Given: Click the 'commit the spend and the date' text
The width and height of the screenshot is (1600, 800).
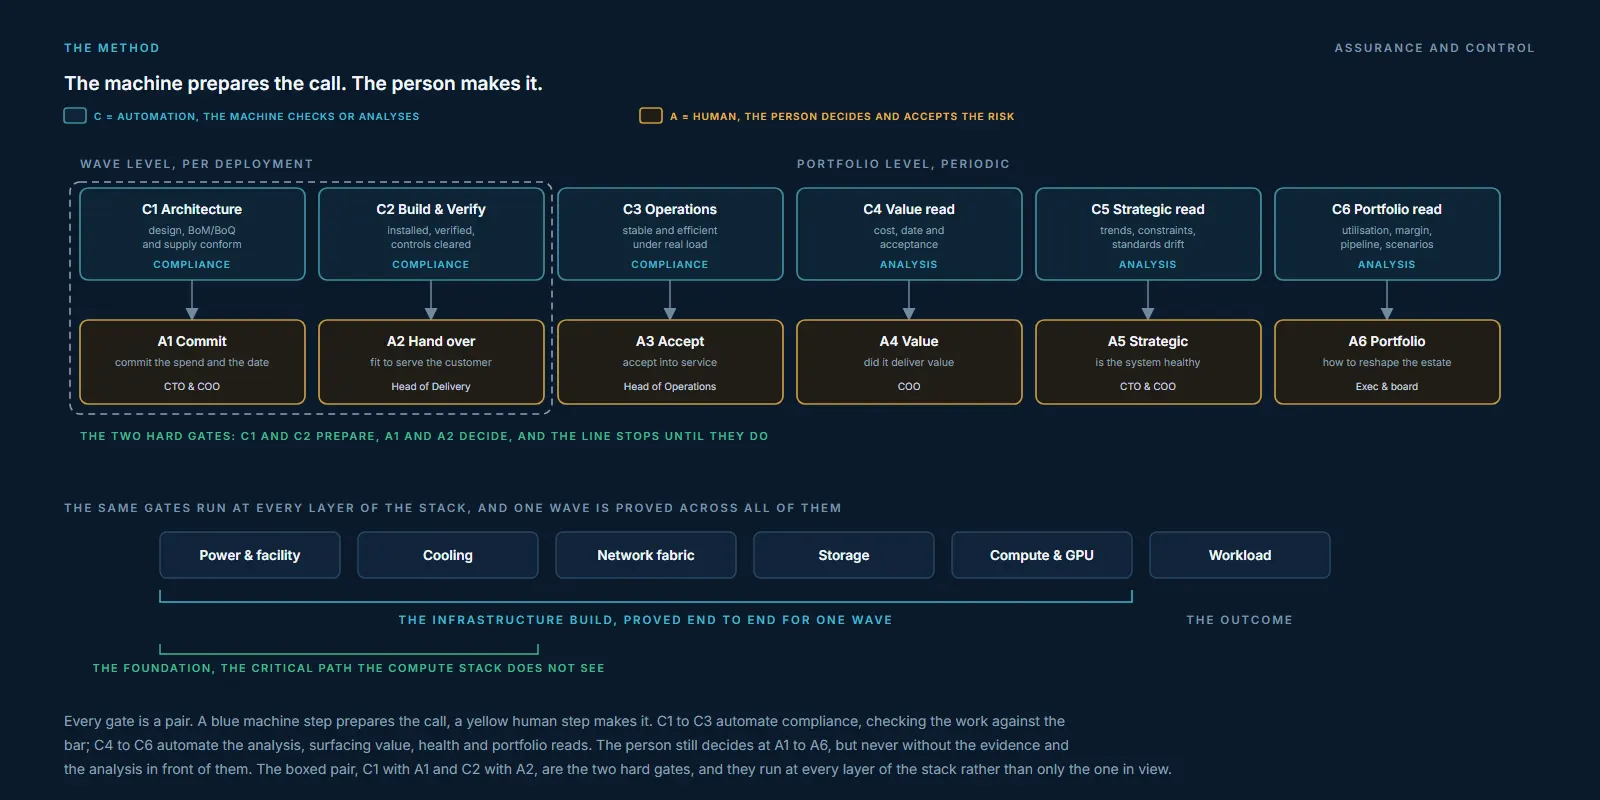Looking at the screenshot, I should coord(192,363).
